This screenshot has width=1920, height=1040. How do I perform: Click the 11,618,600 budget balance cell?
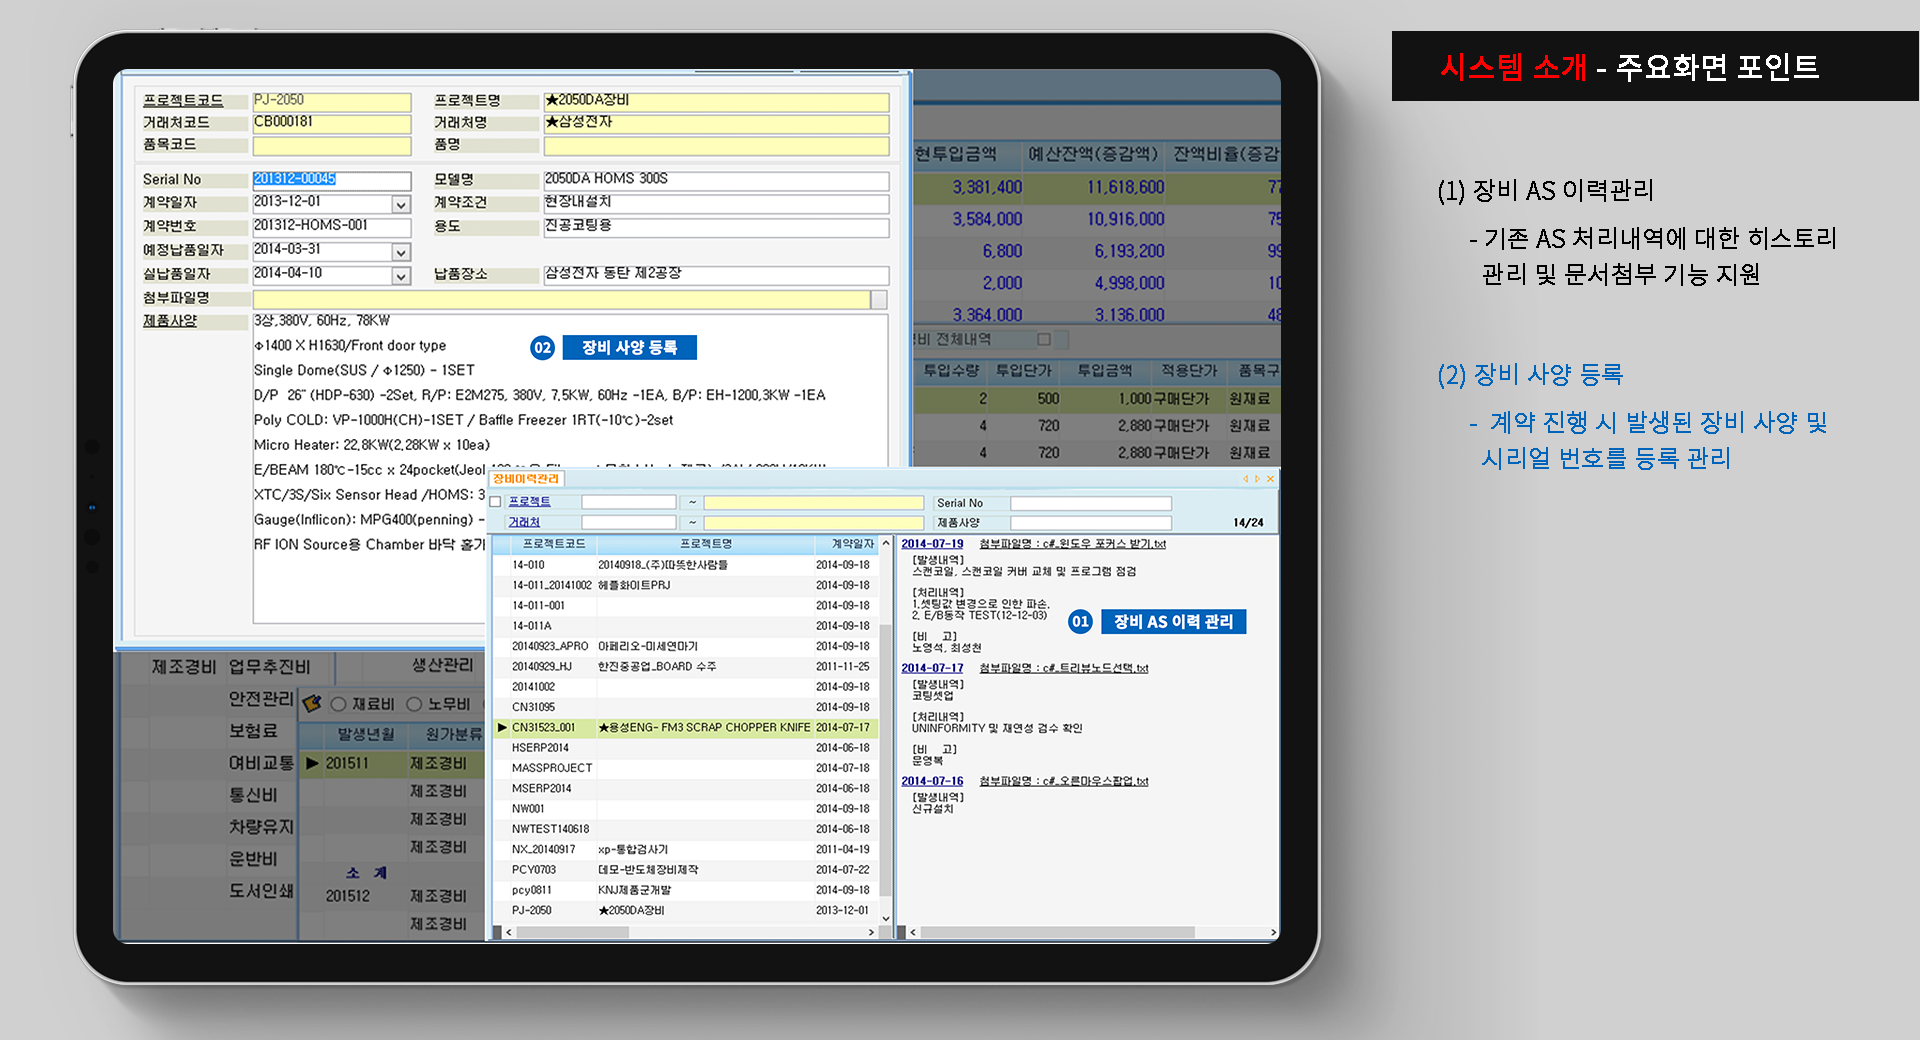pos(1125,187)
